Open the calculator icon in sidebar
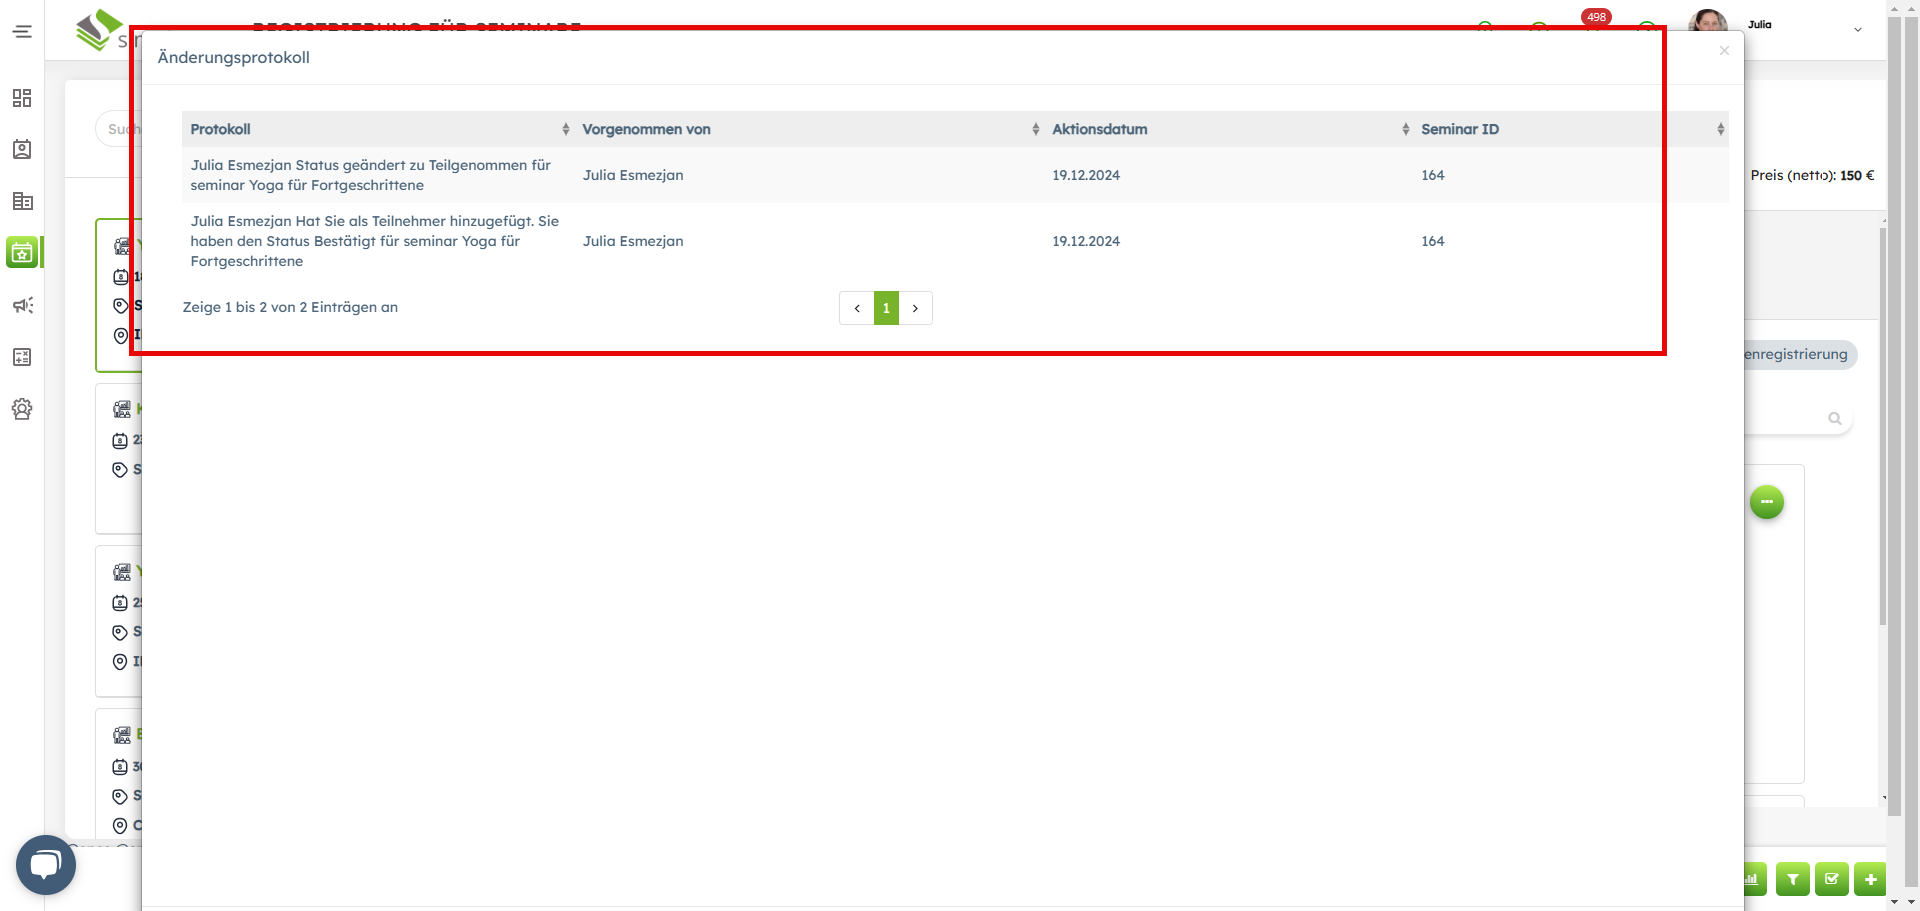The height and width of the screenshot is (911, 1920). 22,357
